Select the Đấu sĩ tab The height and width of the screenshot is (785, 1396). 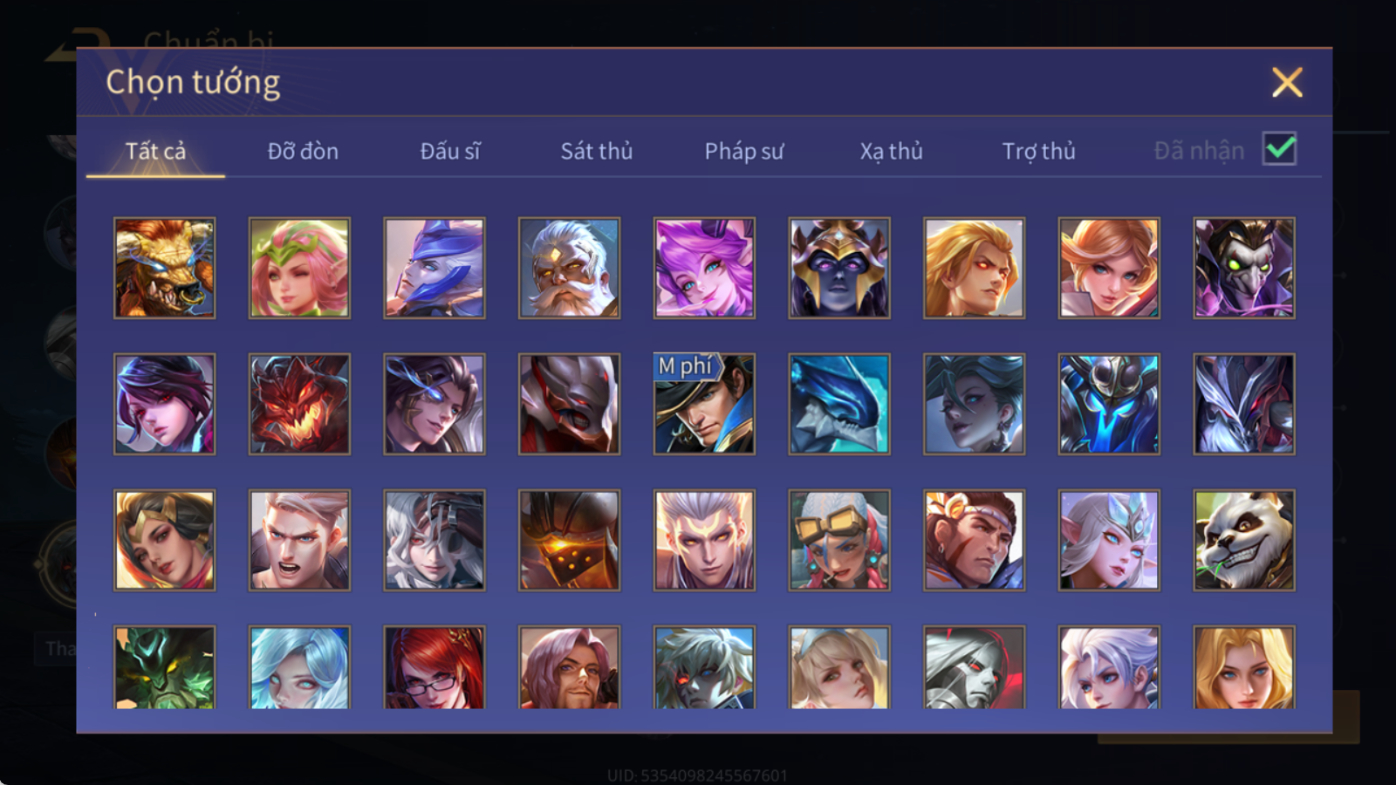pos(450,151)
